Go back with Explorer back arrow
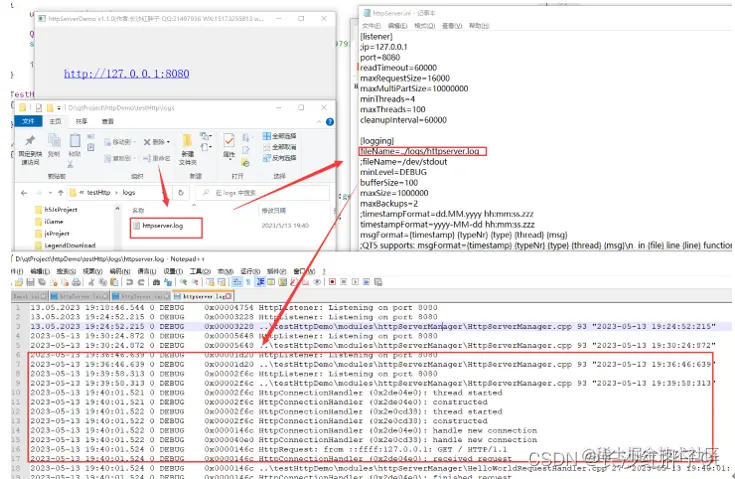The image size is (735, 479). click(x=24, y=193)
